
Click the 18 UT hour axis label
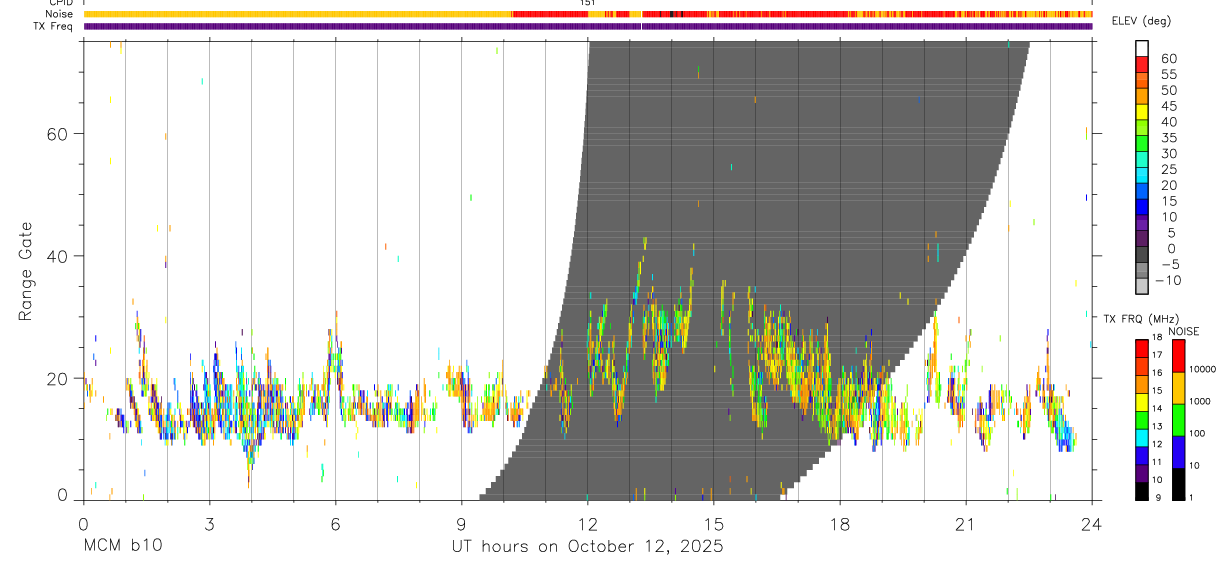coord(839,525)
